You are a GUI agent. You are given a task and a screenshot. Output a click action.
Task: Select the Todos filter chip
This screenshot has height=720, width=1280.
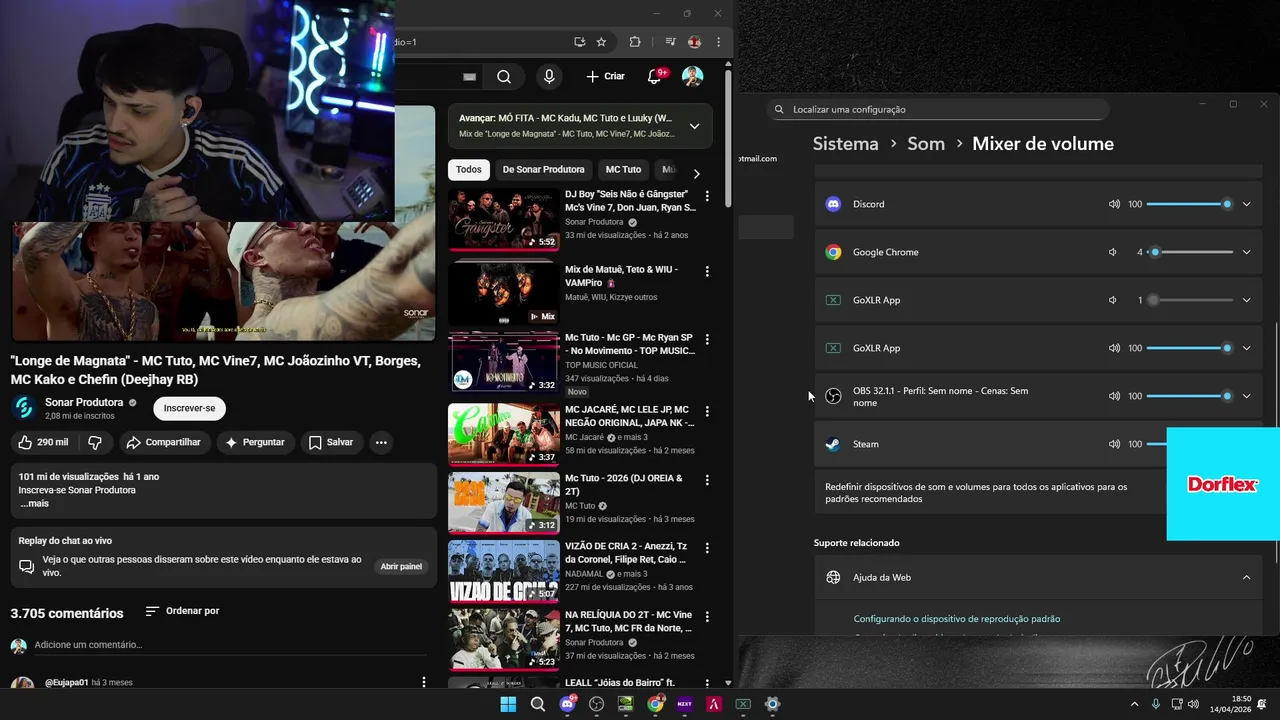pos(468,170)
